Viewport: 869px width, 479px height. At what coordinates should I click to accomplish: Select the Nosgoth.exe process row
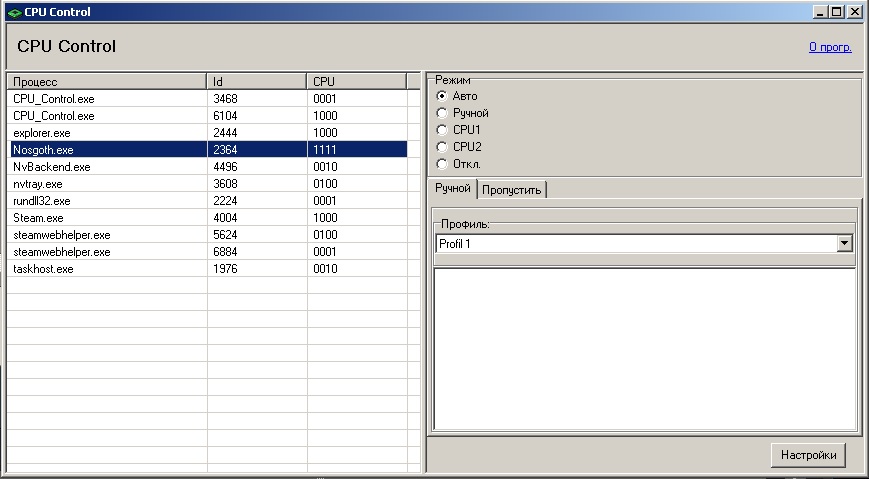pyautogui.click(x=208, y=150)
